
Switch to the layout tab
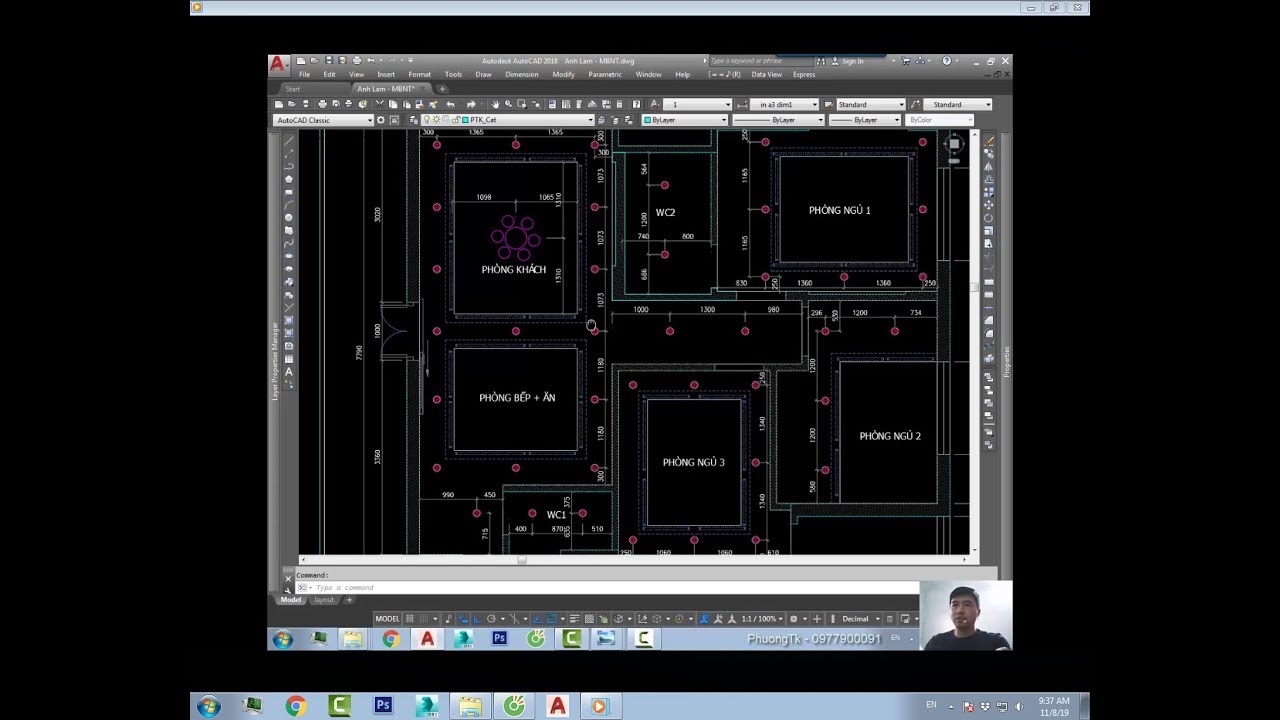tap(324, 600)
